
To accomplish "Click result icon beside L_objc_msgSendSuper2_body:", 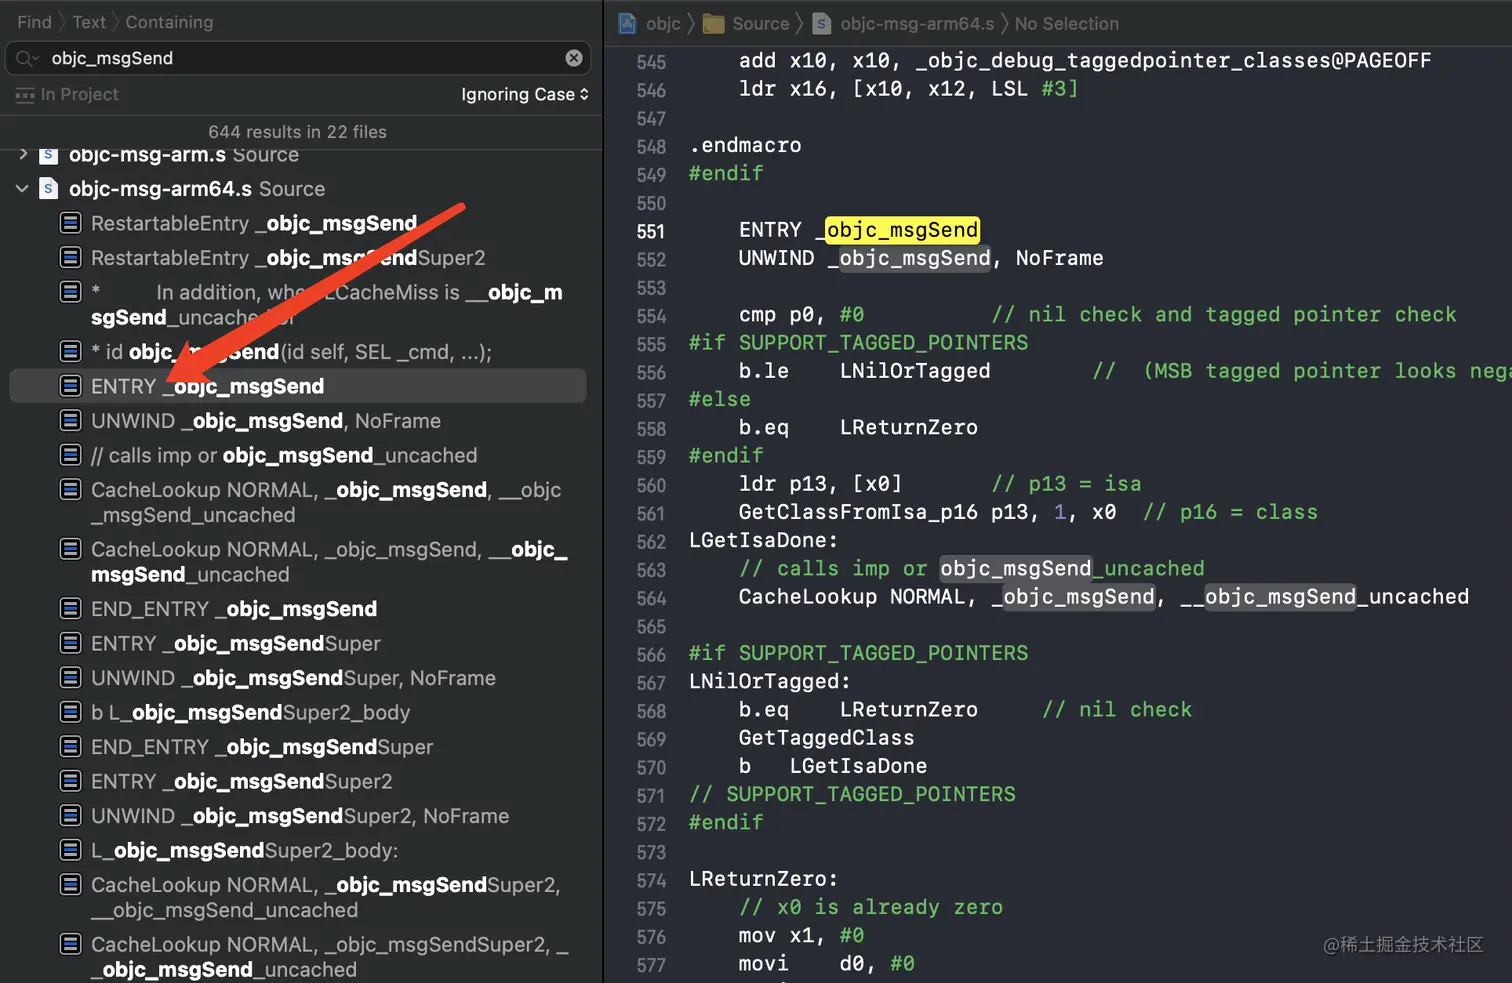I will pyautogui.click(x=71, y=849).
